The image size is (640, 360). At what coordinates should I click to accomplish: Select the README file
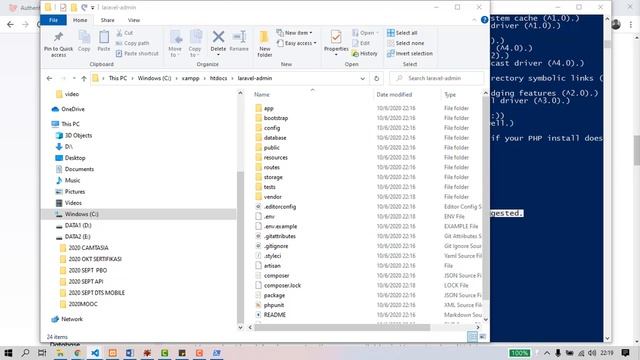275,315
